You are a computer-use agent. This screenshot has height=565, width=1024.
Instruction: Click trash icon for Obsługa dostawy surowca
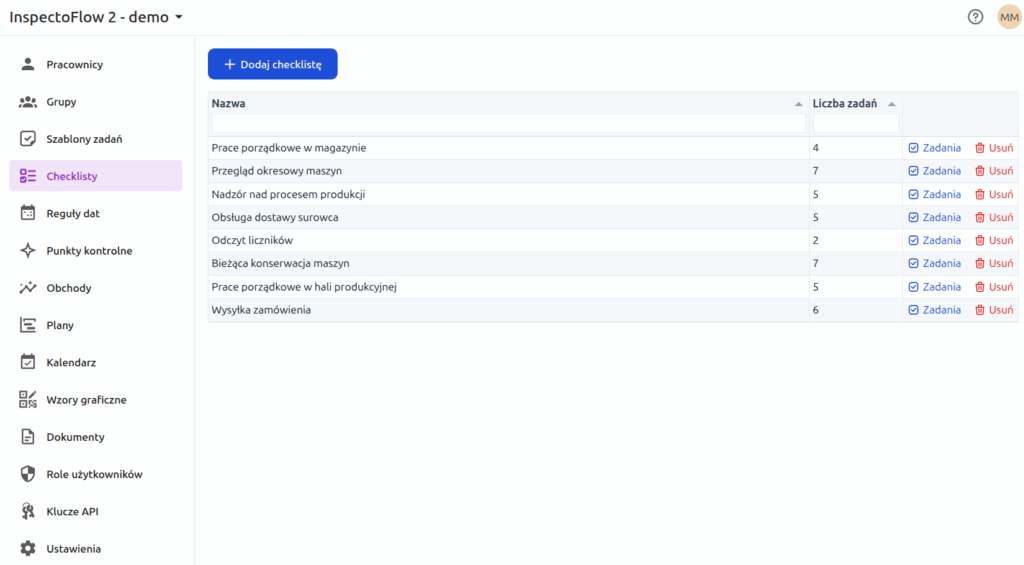click(x=980, y=217)
